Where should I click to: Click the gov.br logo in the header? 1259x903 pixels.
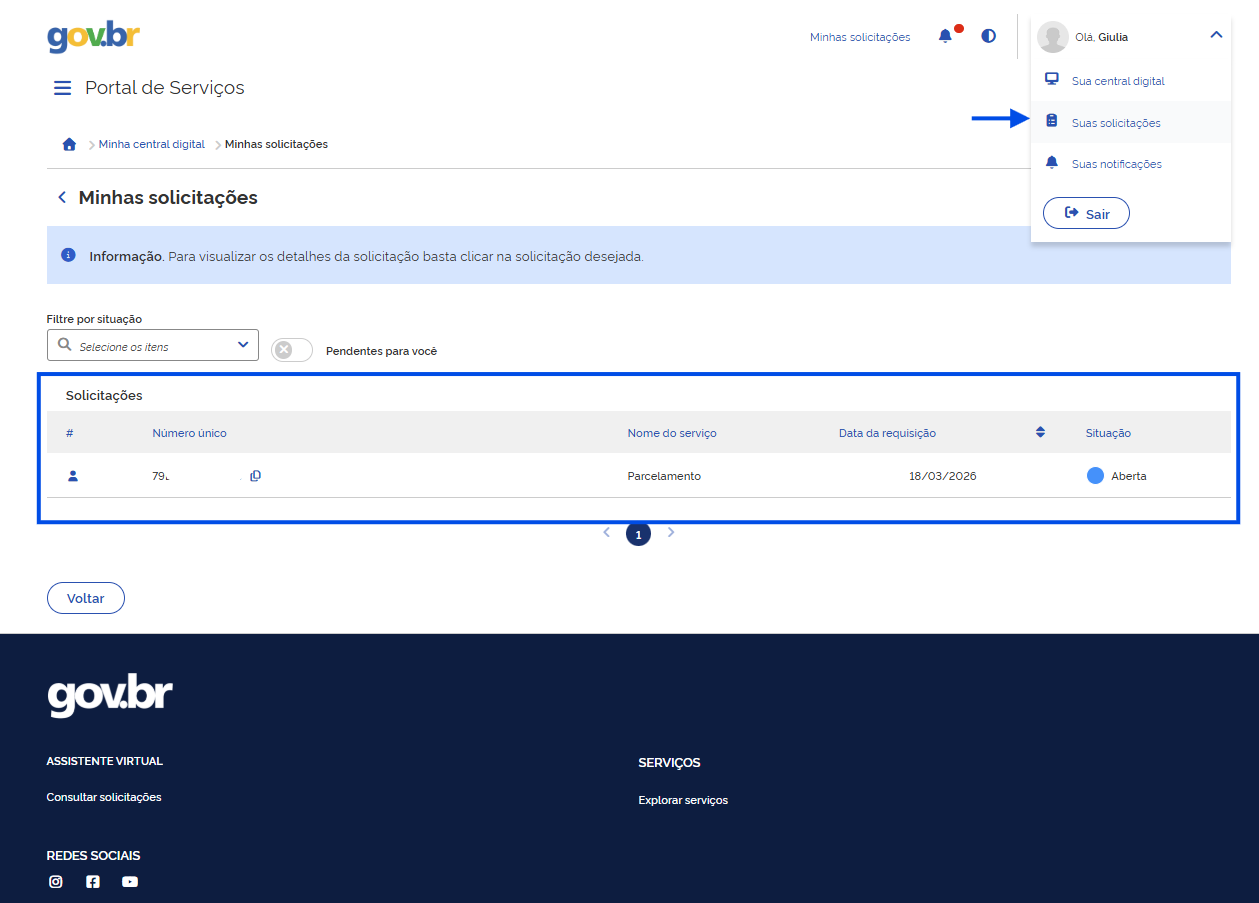click(93, 36)
